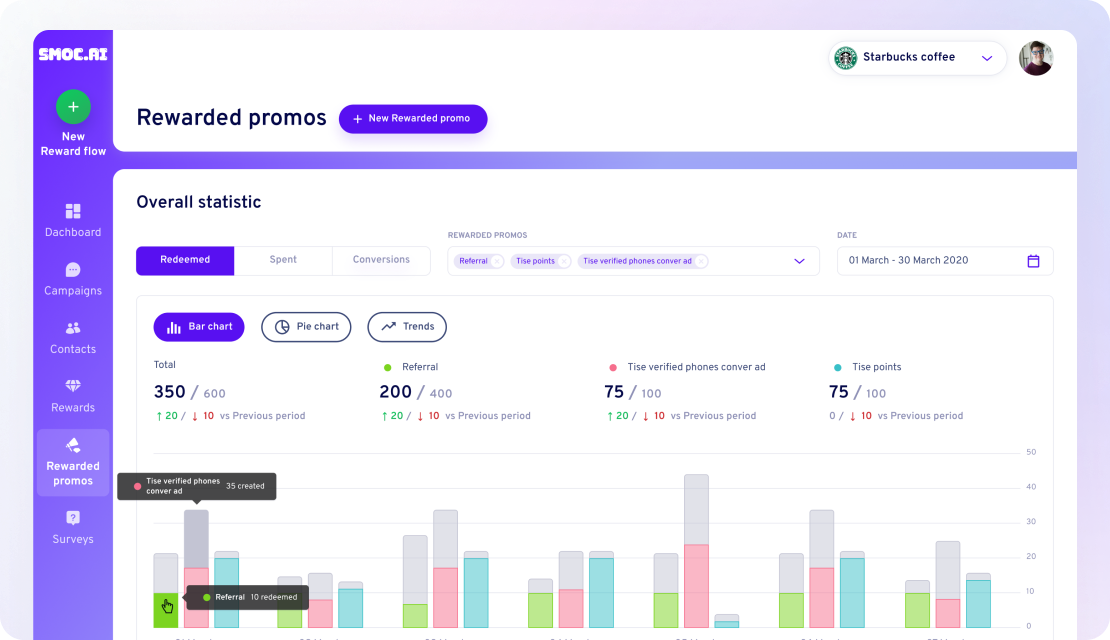This screenshot has width=1110, height=640.
Task: Remove the Tise points filter chip
Action: pos(563,261)
